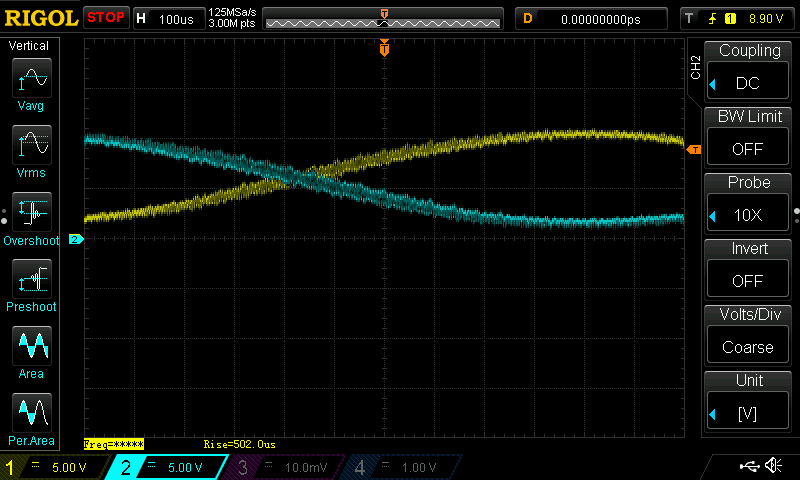The image size is (800, 480).
Task: Click the 125MSa/s sample rate text
Action: coord(232,12)
